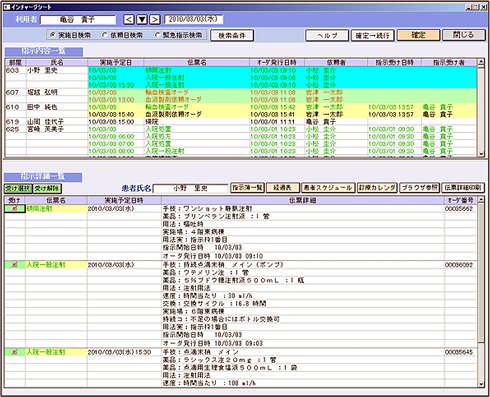Advance to the next date with the > button

tap(154, 20)
